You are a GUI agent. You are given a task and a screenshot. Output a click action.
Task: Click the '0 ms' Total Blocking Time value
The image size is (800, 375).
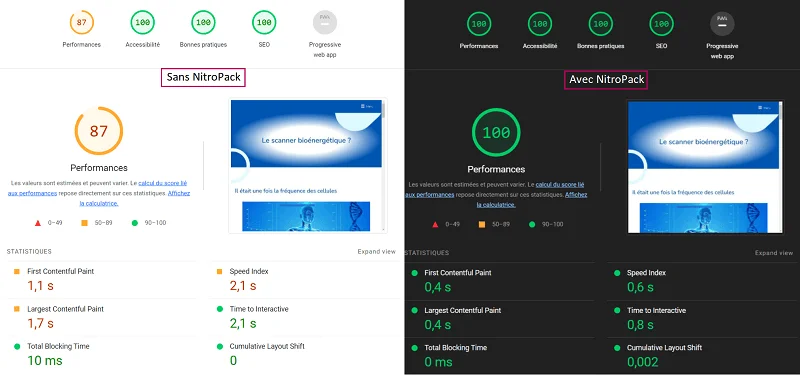pos(438,362)
